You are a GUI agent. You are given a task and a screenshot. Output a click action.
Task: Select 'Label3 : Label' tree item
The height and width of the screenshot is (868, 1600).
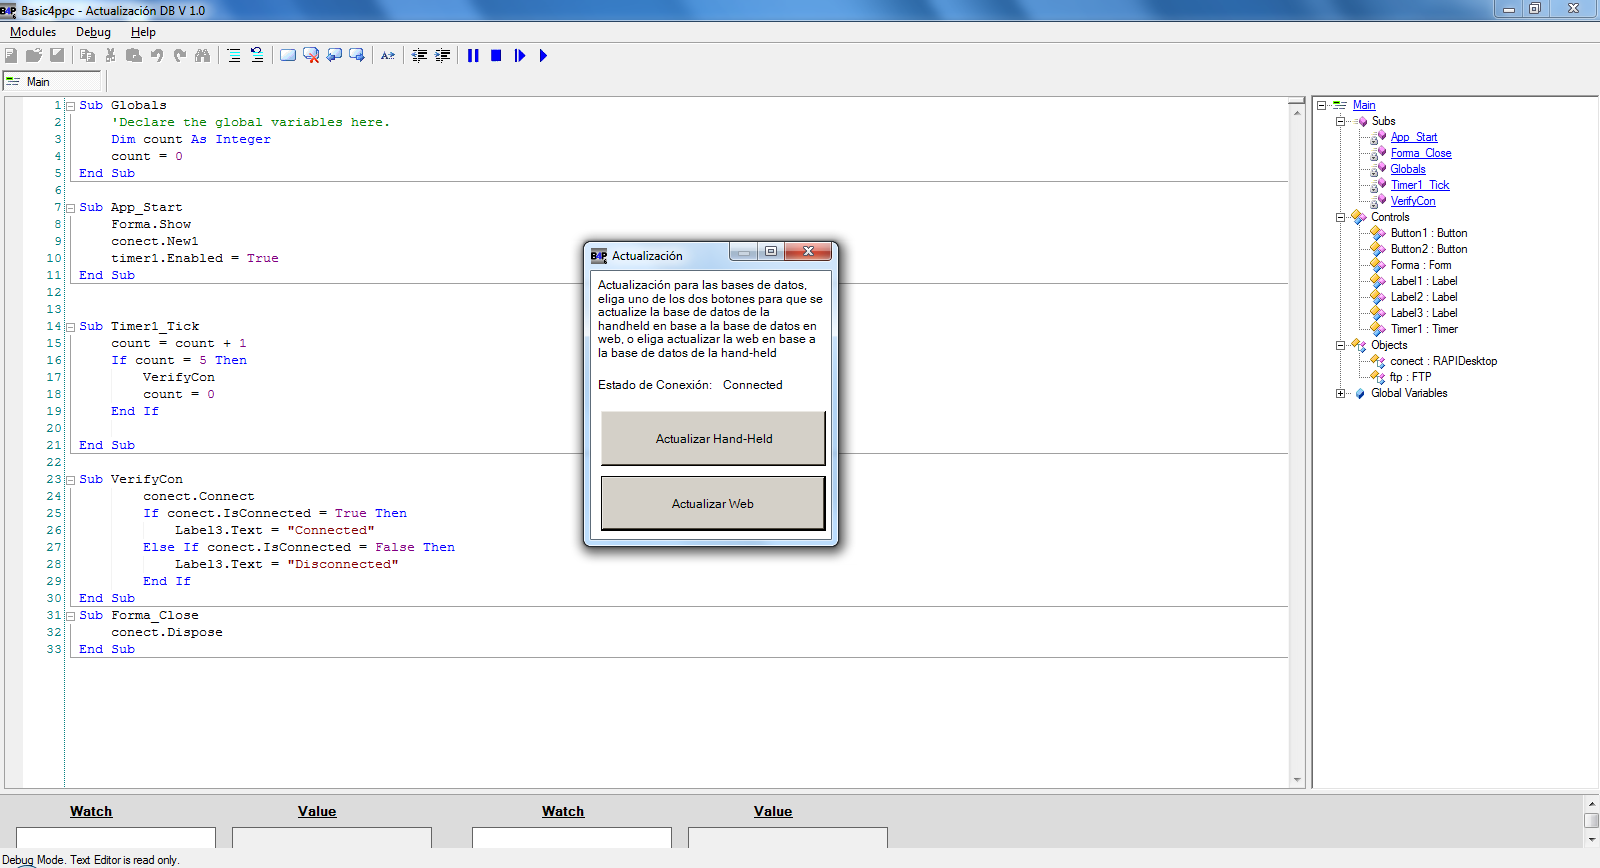tap(1424, 313)
